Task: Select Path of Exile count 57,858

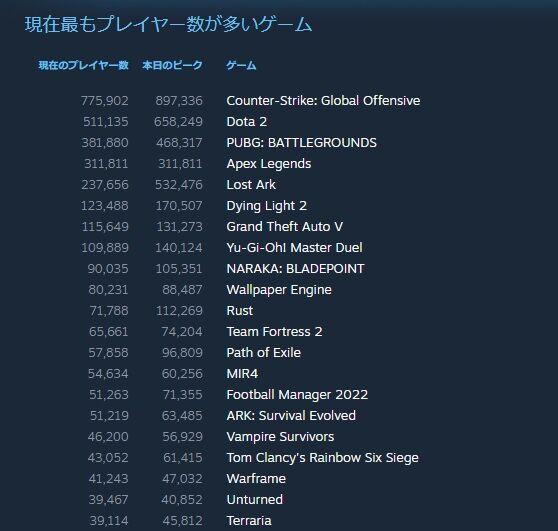Action: [108, 353]
